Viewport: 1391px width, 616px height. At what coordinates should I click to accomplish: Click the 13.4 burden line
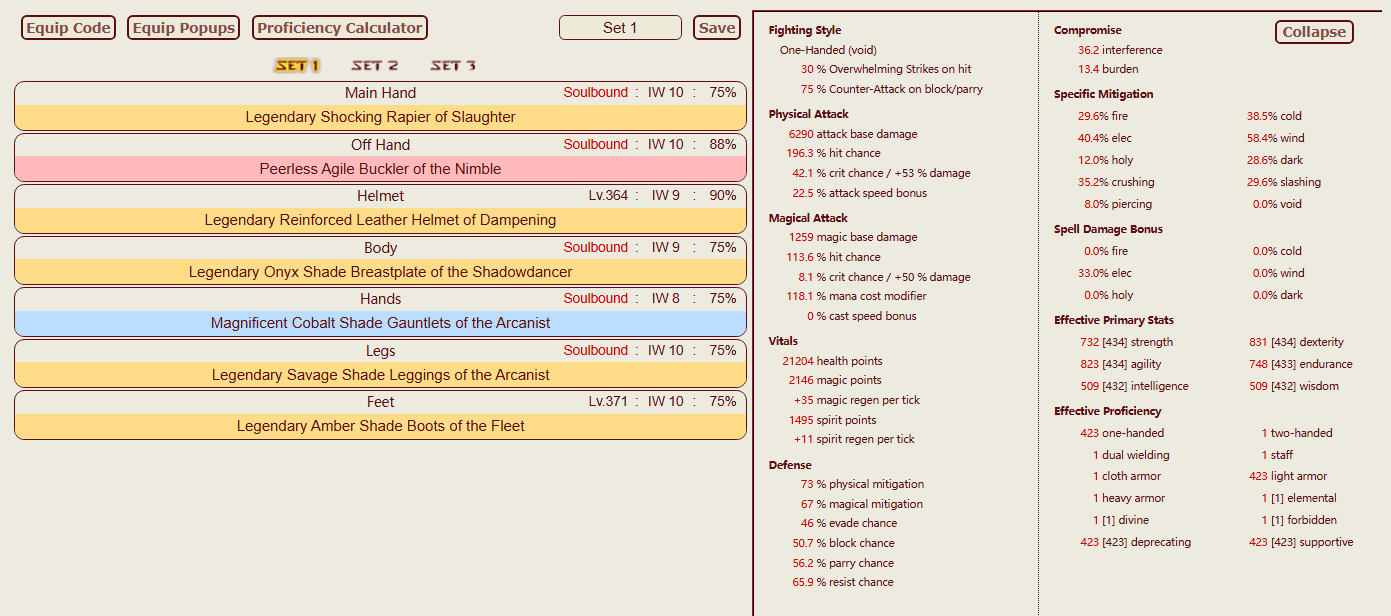(x=1108, y=69)
